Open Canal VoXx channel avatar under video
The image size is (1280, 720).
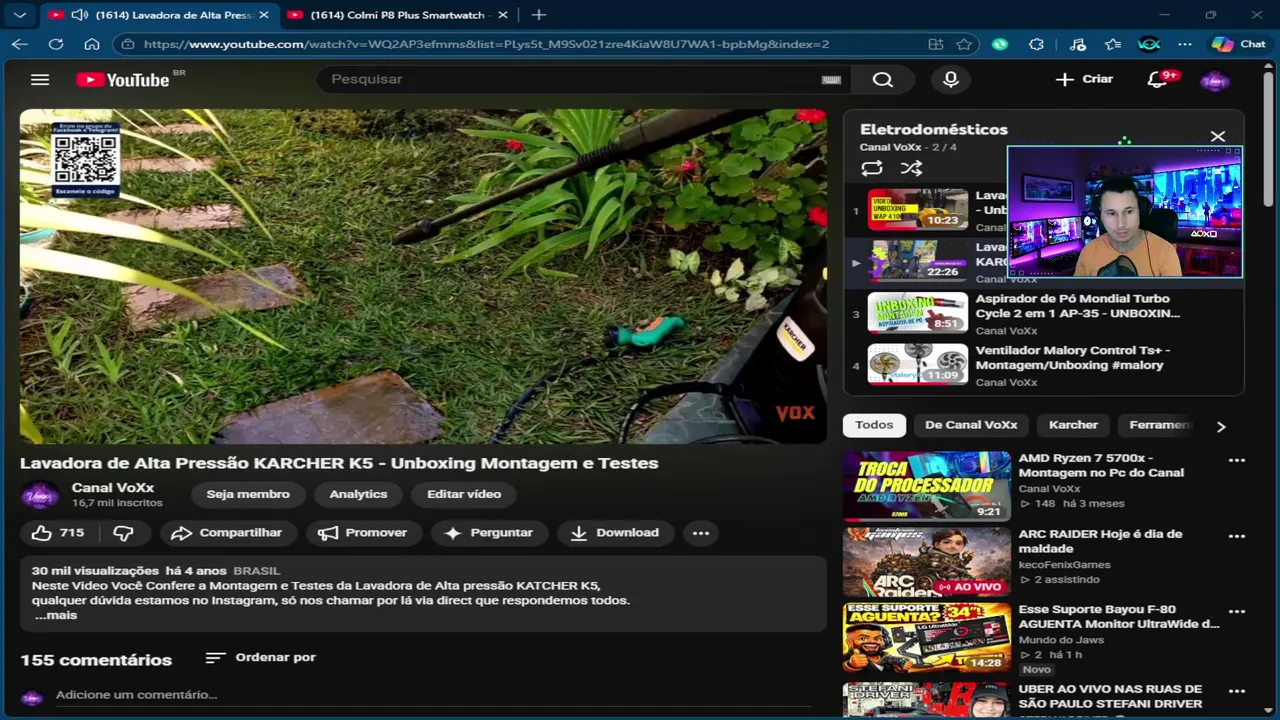tap(39, 495)
